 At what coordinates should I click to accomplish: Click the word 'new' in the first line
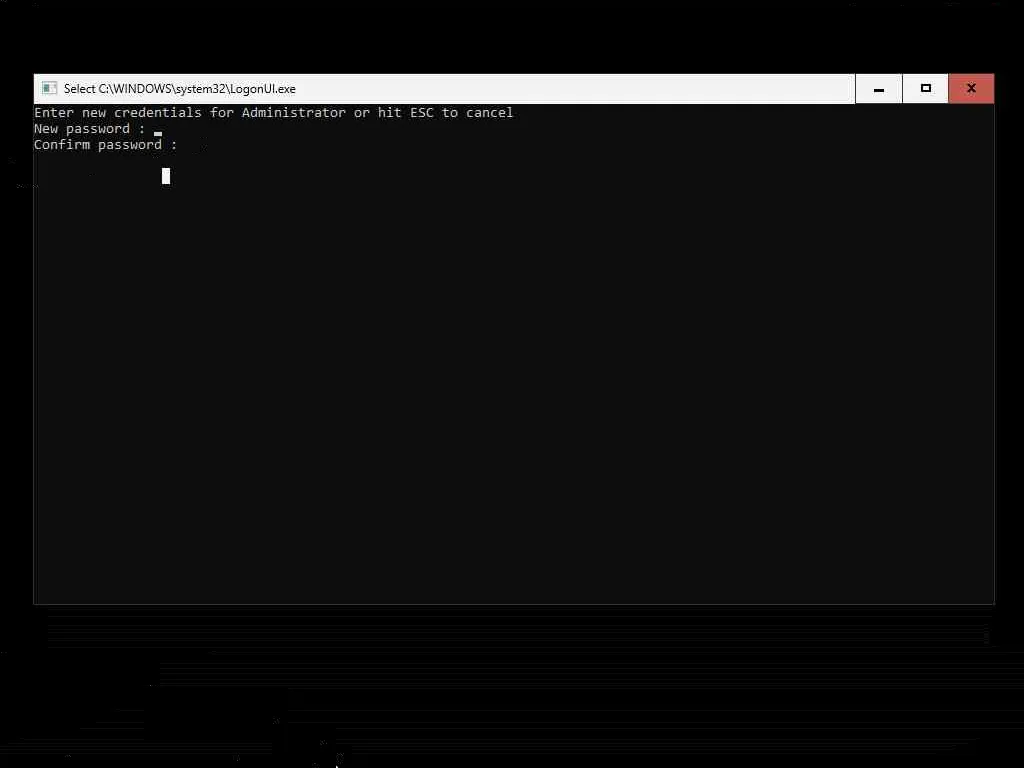click(x=93, y=112)
